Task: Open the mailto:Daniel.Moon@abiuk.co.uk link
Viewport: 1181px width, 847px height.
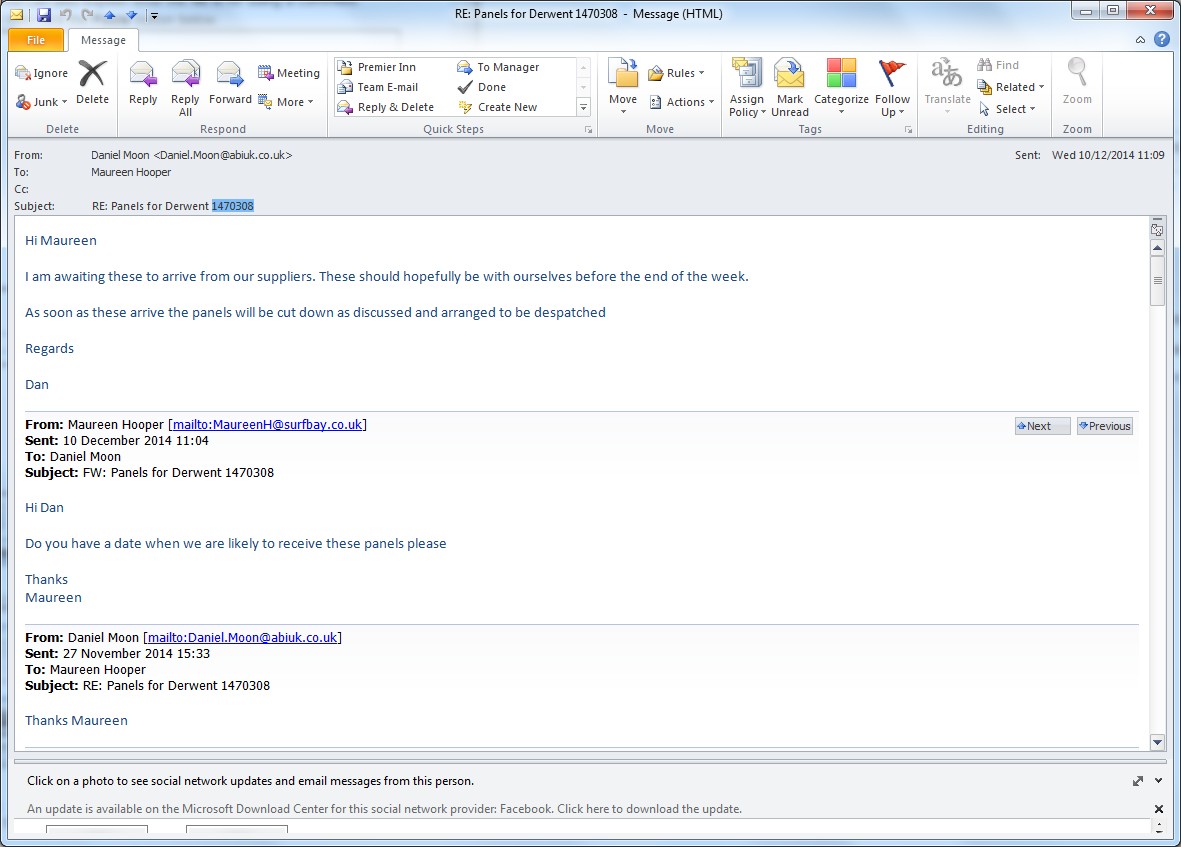Action: coord(243,638)
